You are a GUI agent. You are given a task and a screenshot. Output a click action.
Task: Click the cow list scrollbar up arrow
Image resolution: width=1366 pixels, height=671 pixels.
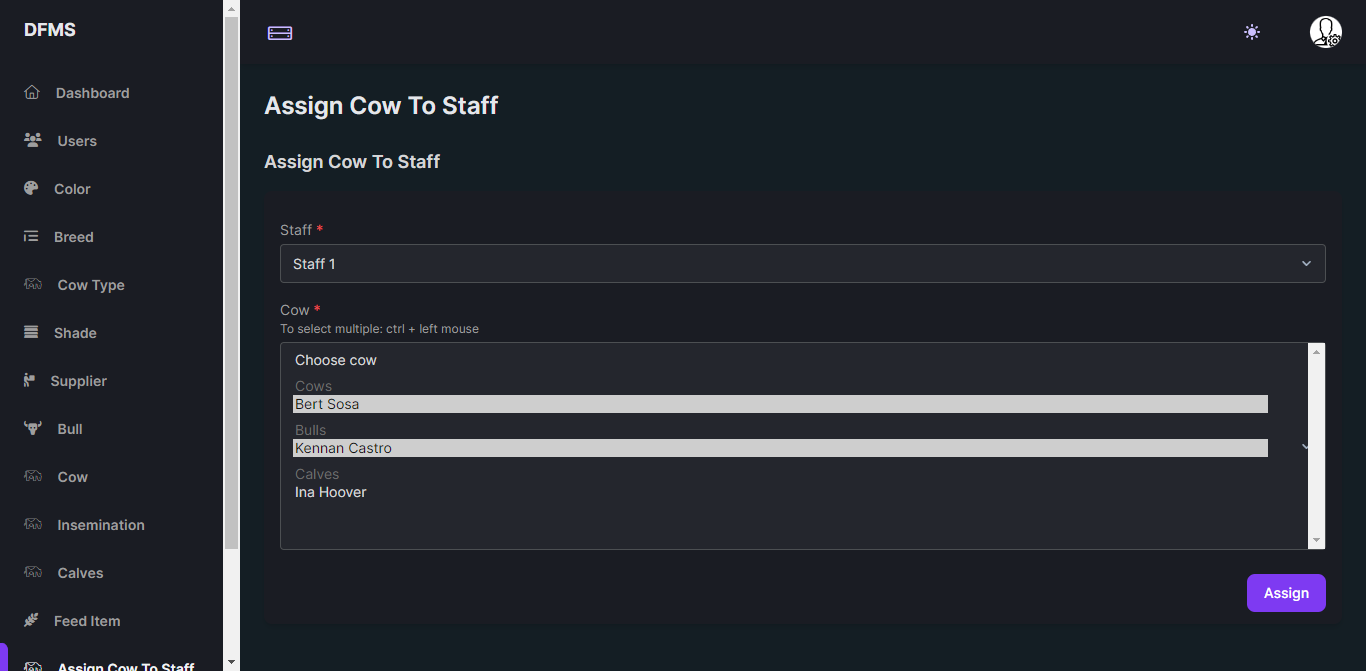(x=1316, y=351)
